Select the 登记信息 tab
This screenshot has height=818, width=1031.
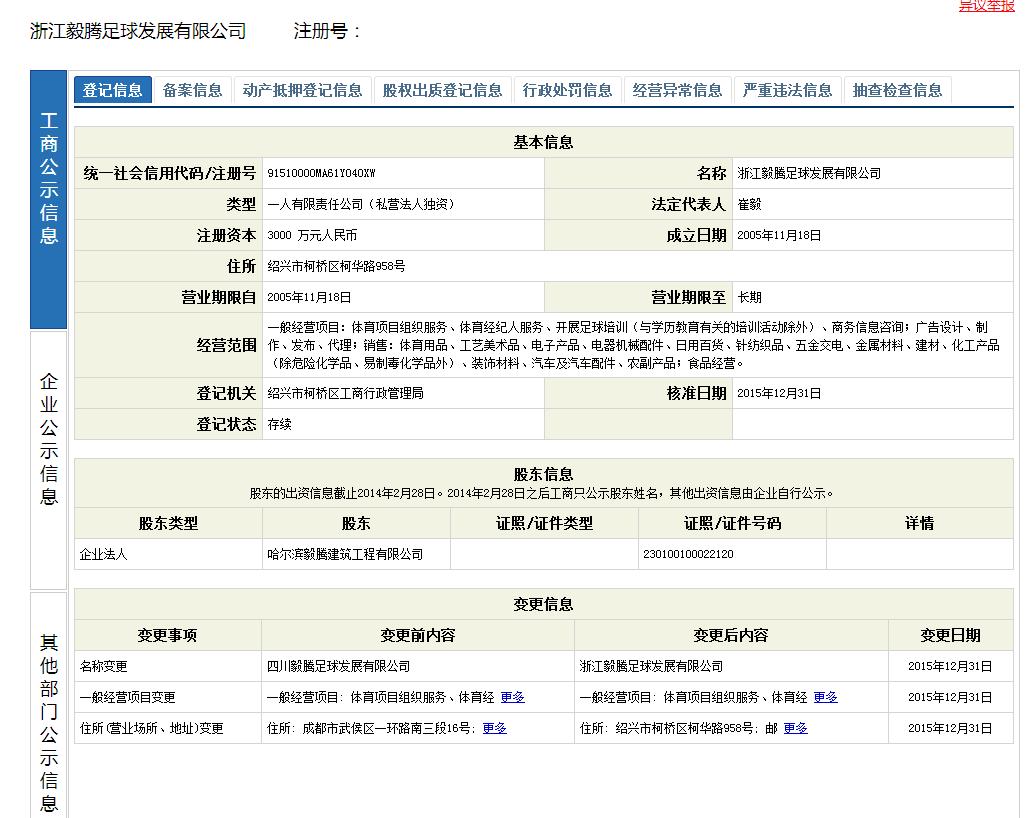112,89
